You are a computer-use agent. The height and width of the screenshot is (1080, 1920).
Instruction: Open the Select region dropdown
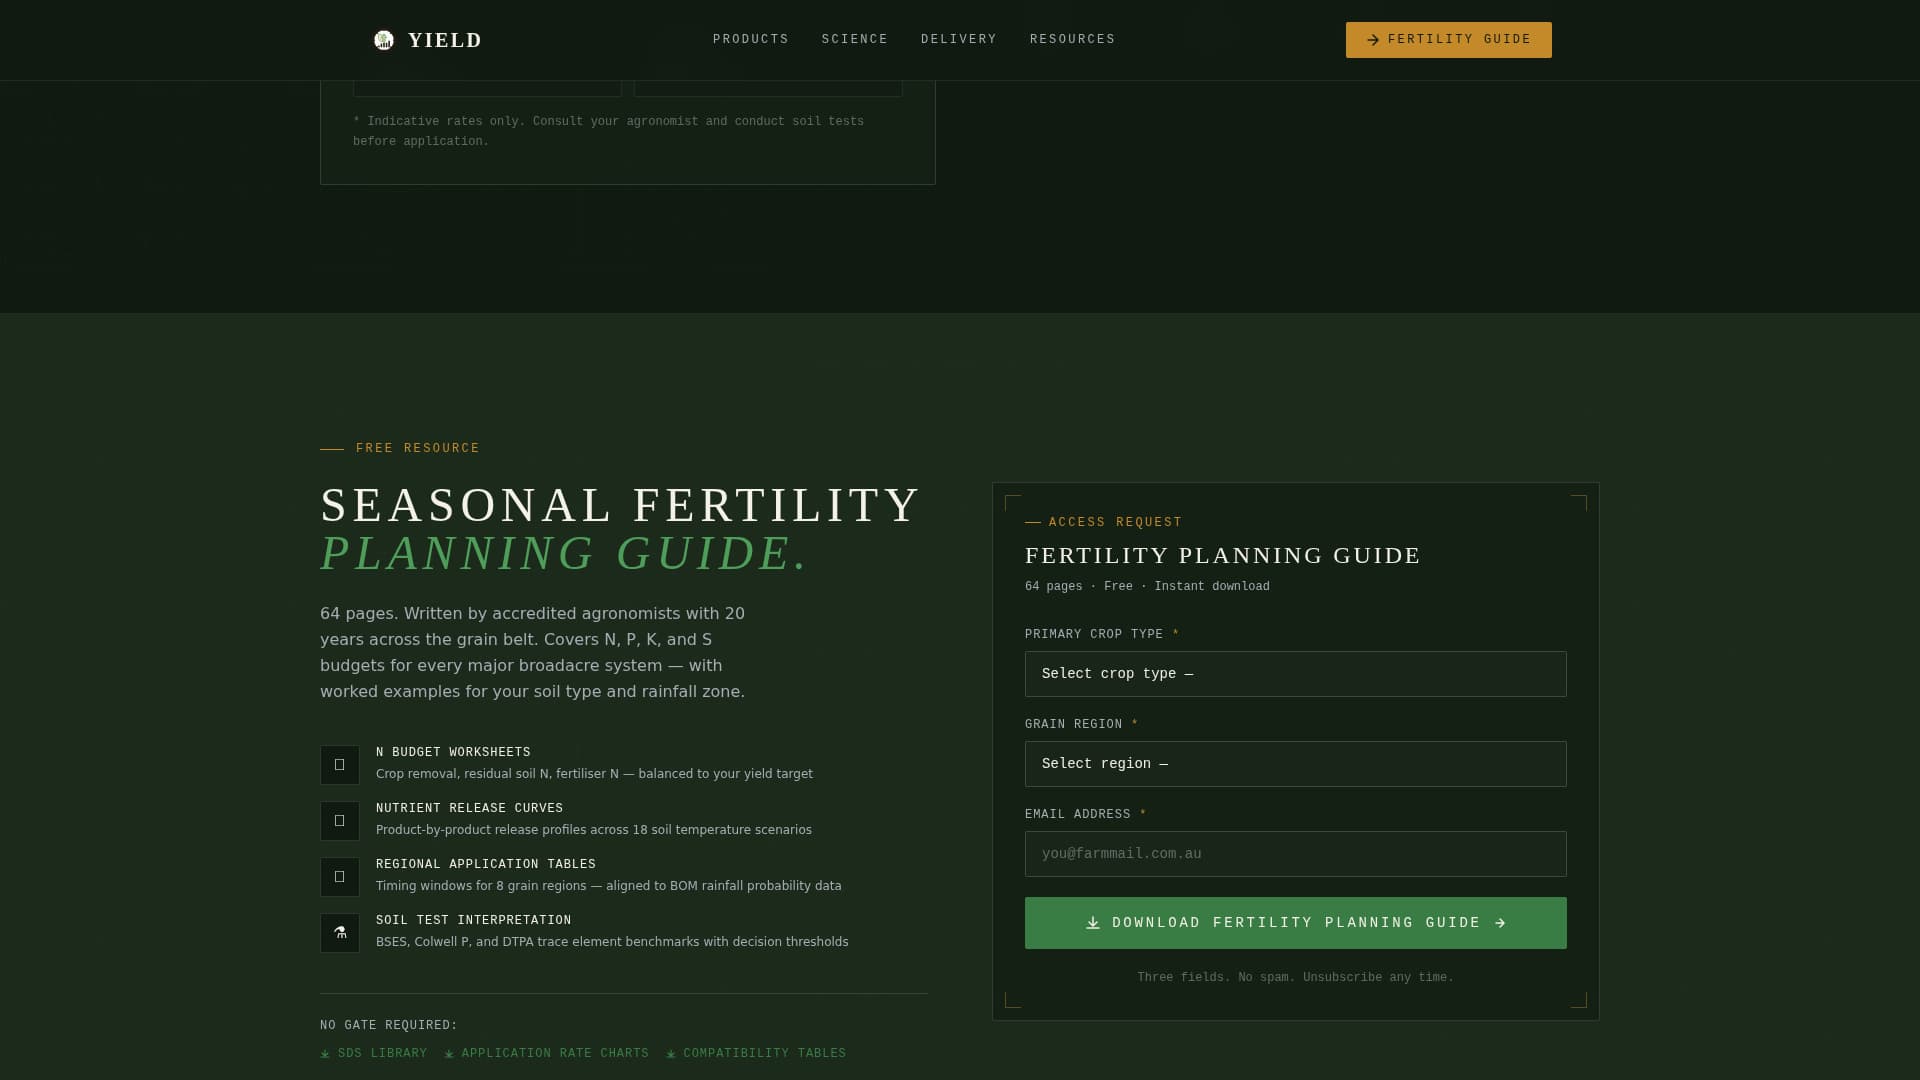point(1296,764)
